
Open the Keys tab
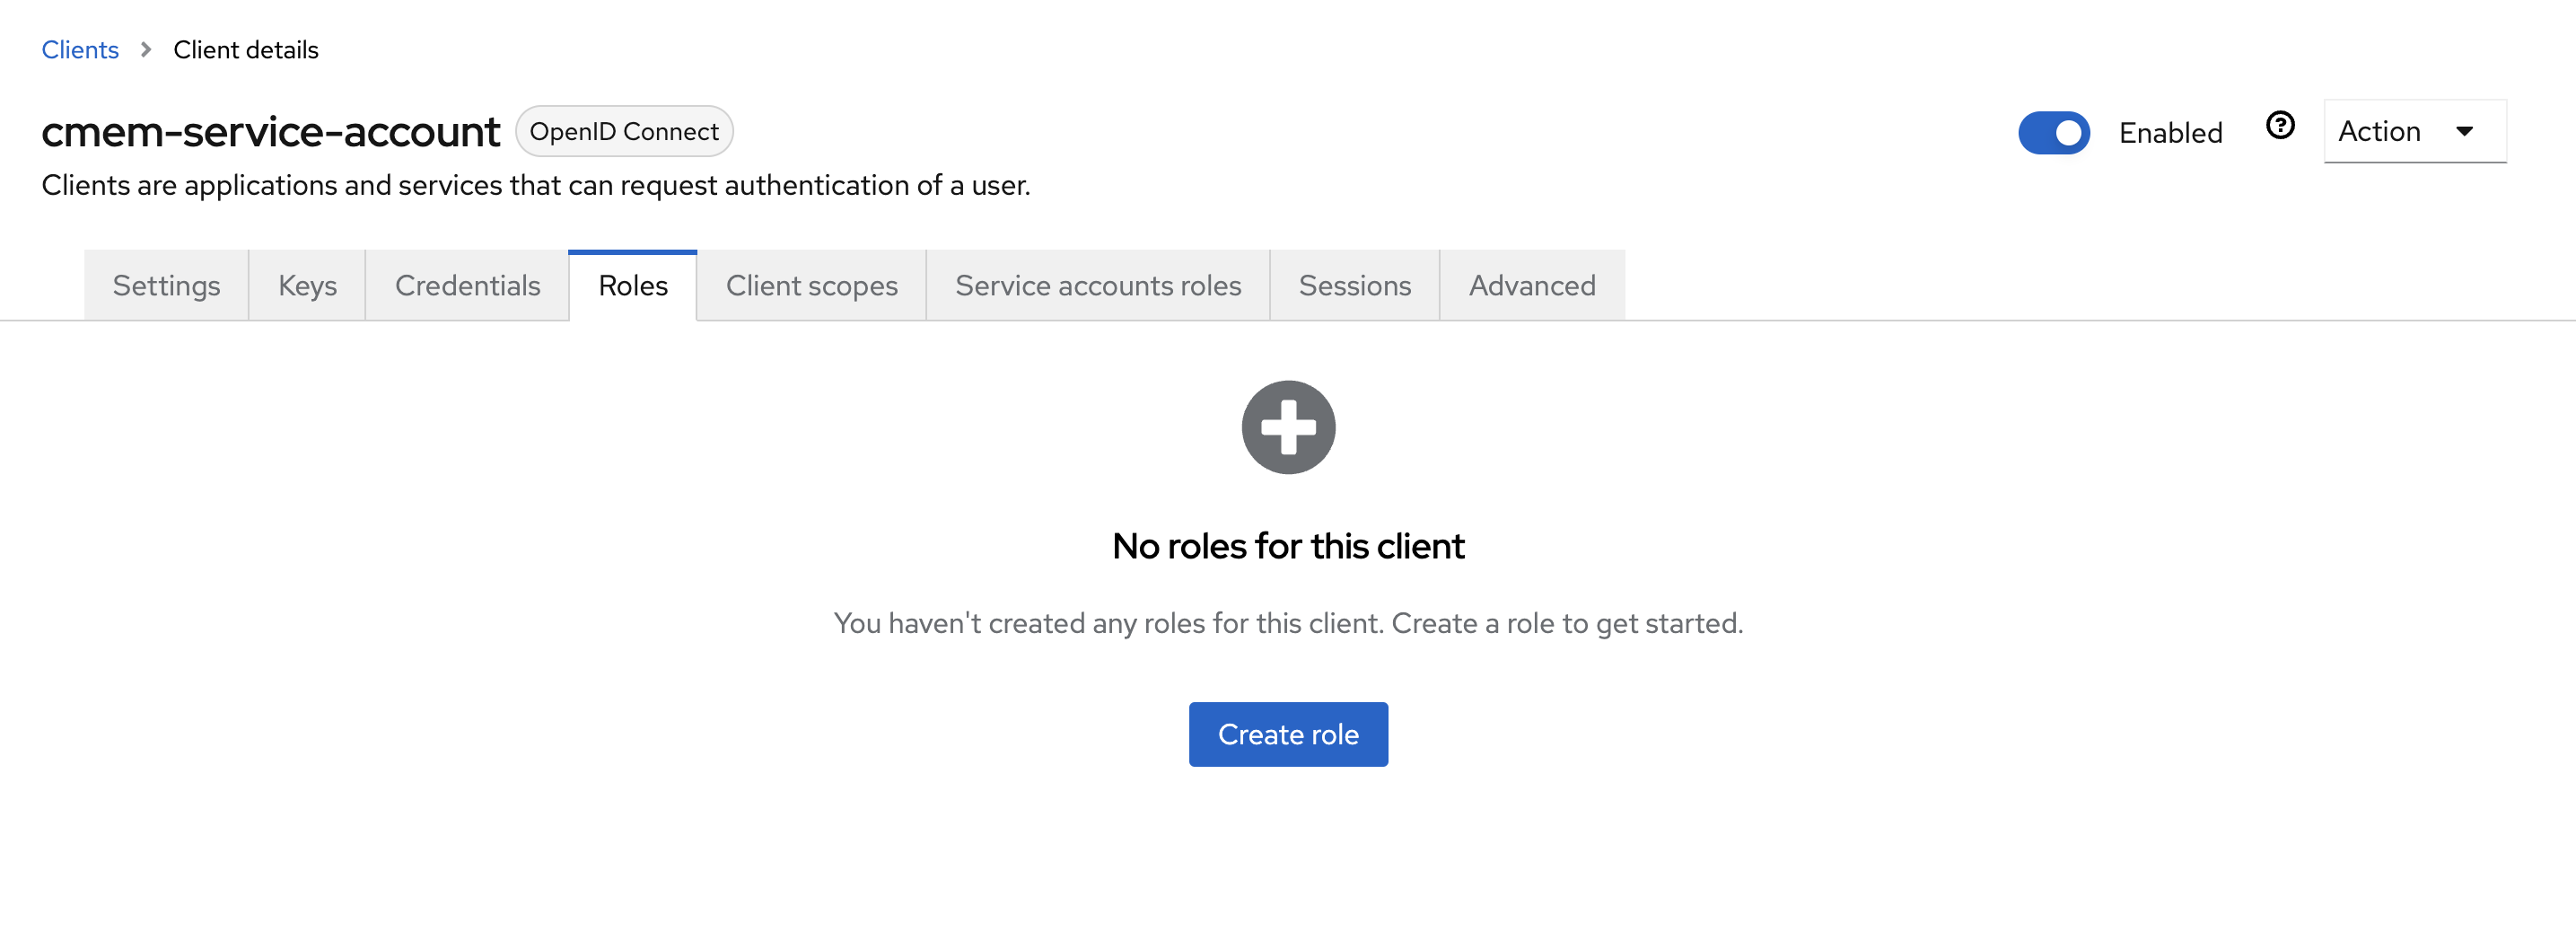click(x=307, y=286)
